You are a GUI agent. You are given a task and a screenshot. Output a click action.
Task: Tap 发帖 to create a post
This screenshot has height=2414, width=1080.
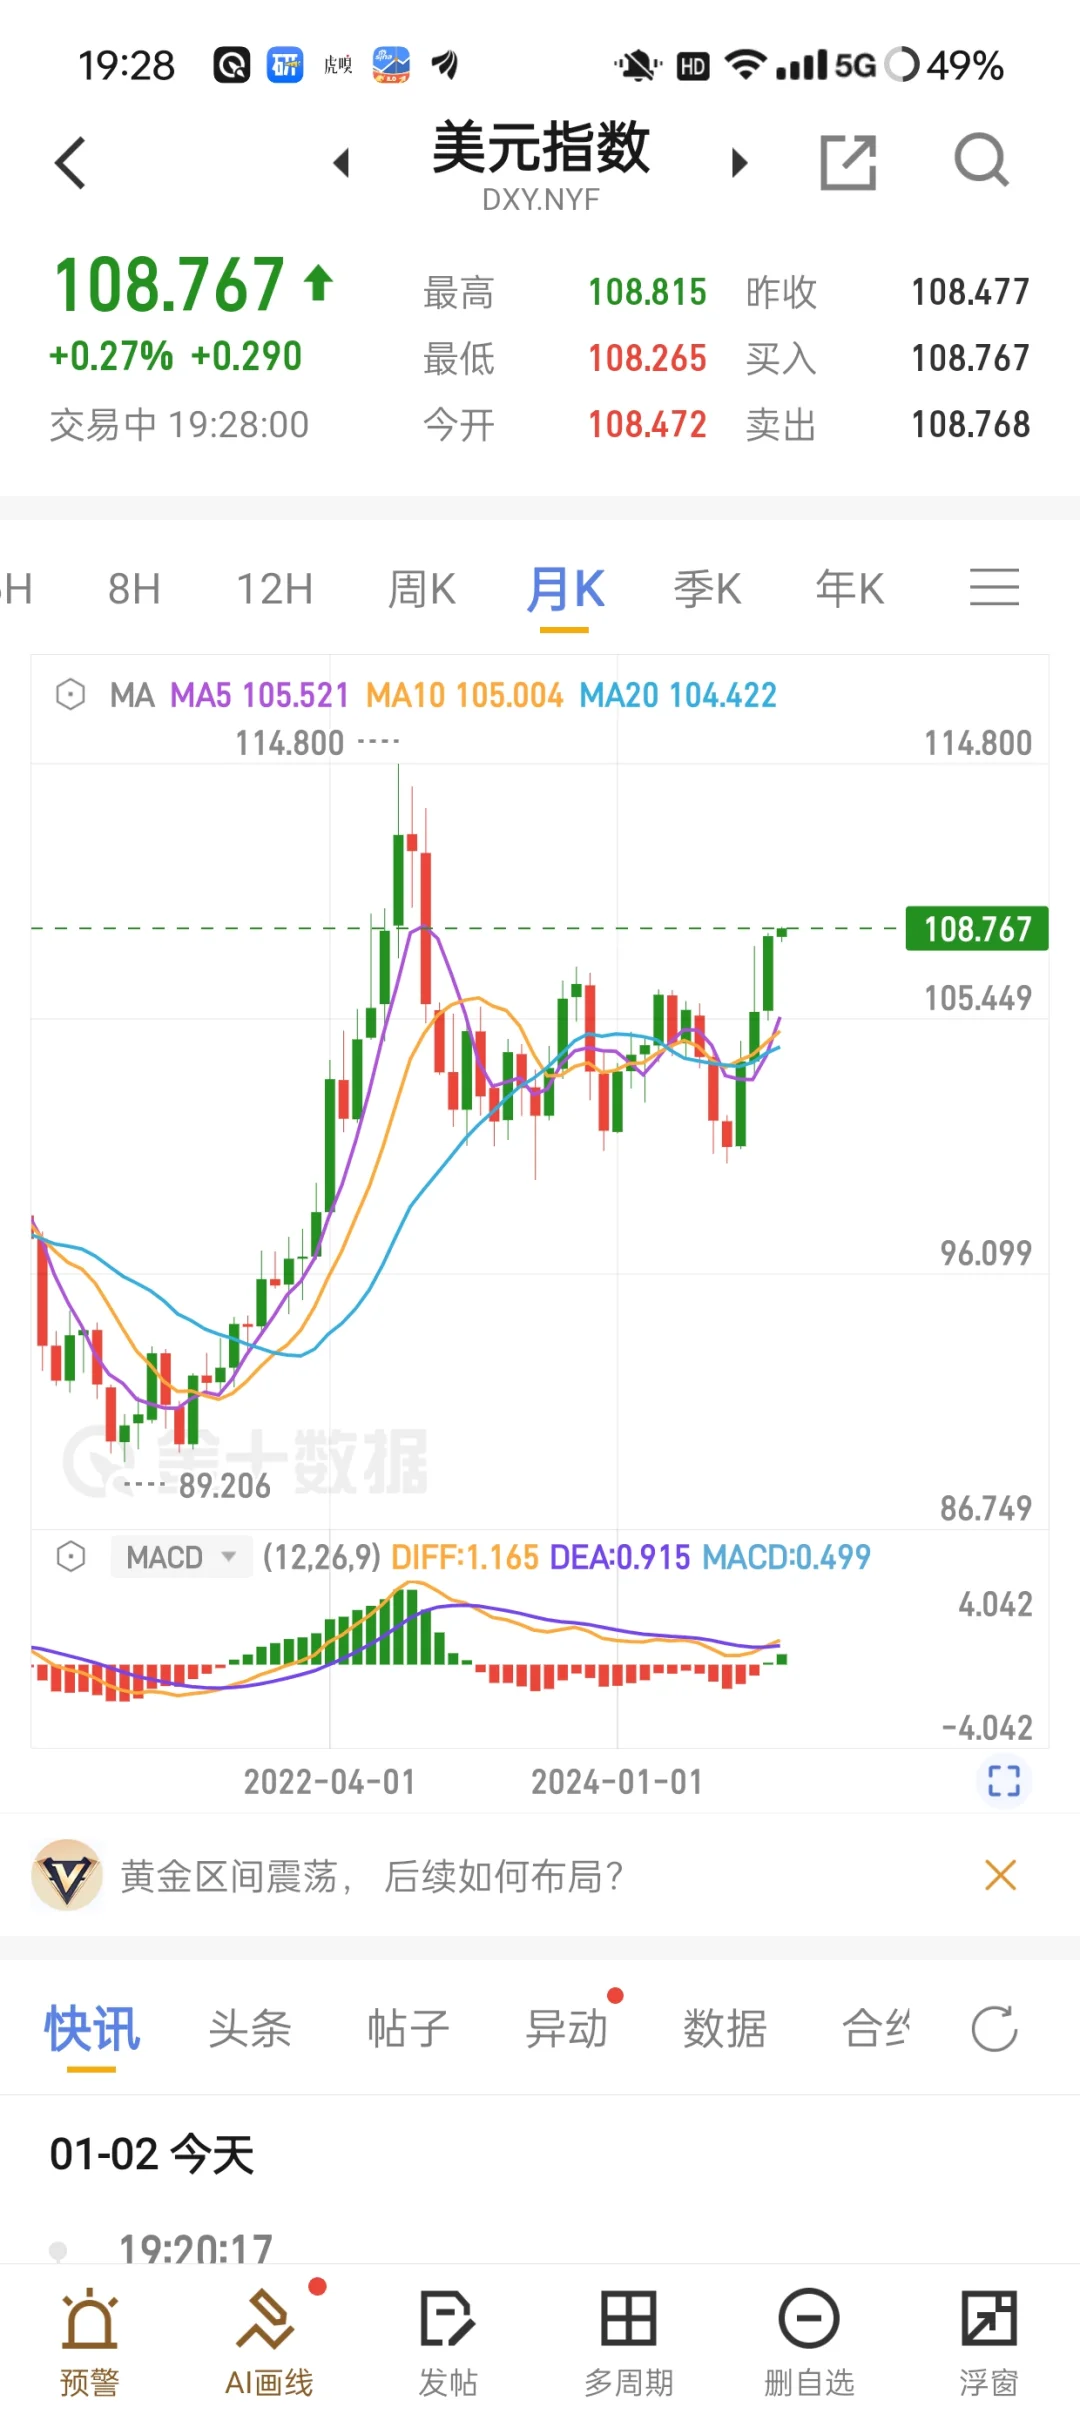coord(448,2342)
